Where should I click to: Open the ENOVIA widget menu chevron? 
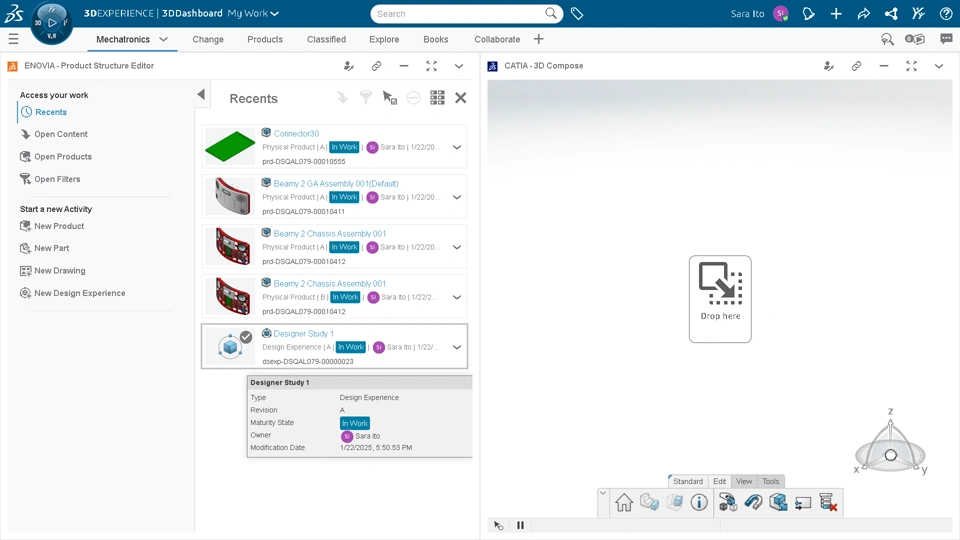tap(459, 66)
